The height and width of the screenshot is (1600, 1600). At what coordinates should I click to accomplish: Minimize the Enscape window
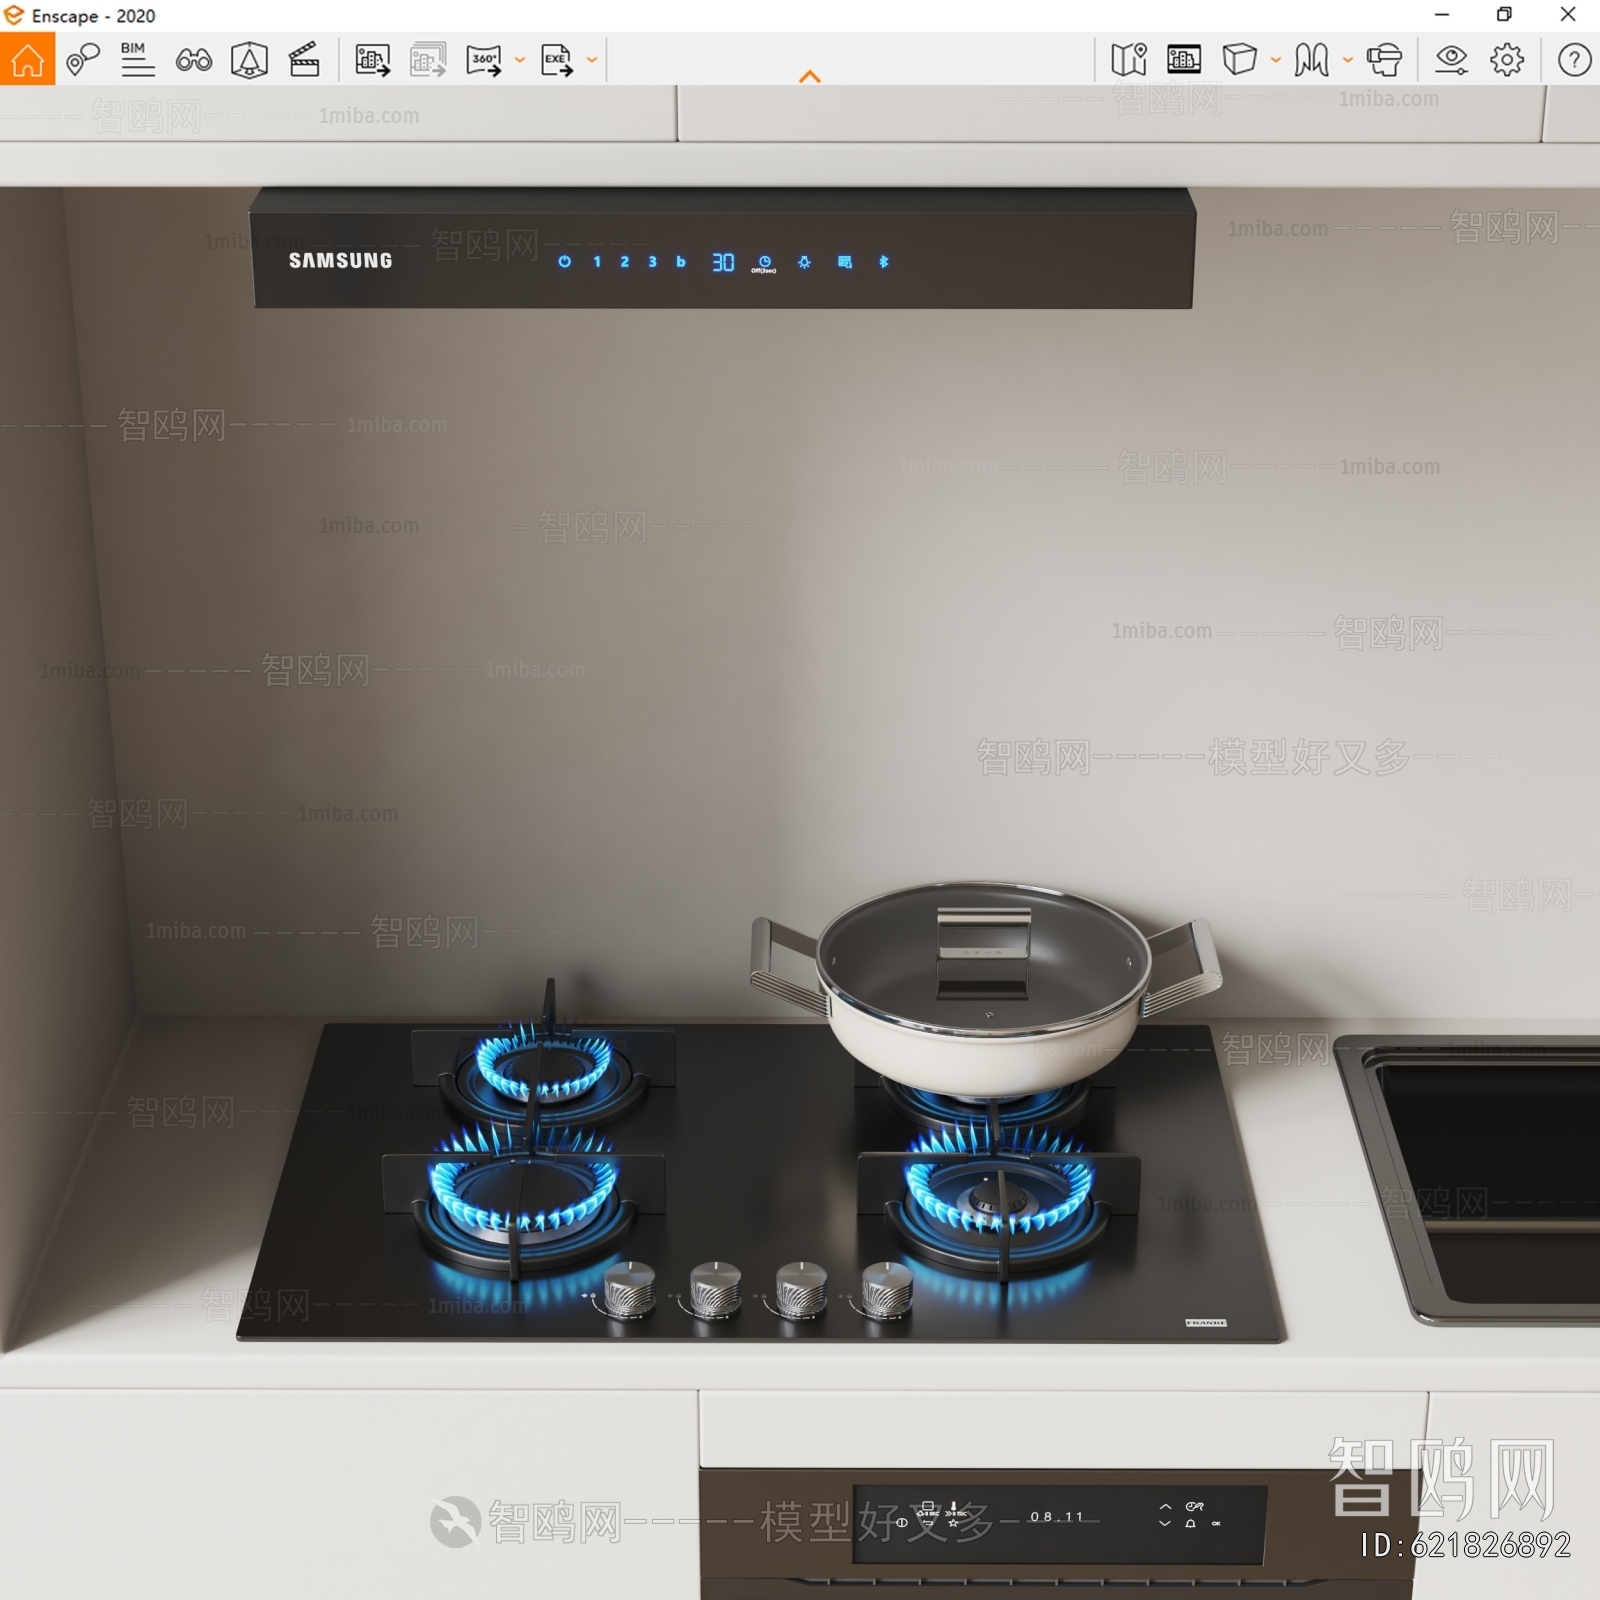(1441, 14)
